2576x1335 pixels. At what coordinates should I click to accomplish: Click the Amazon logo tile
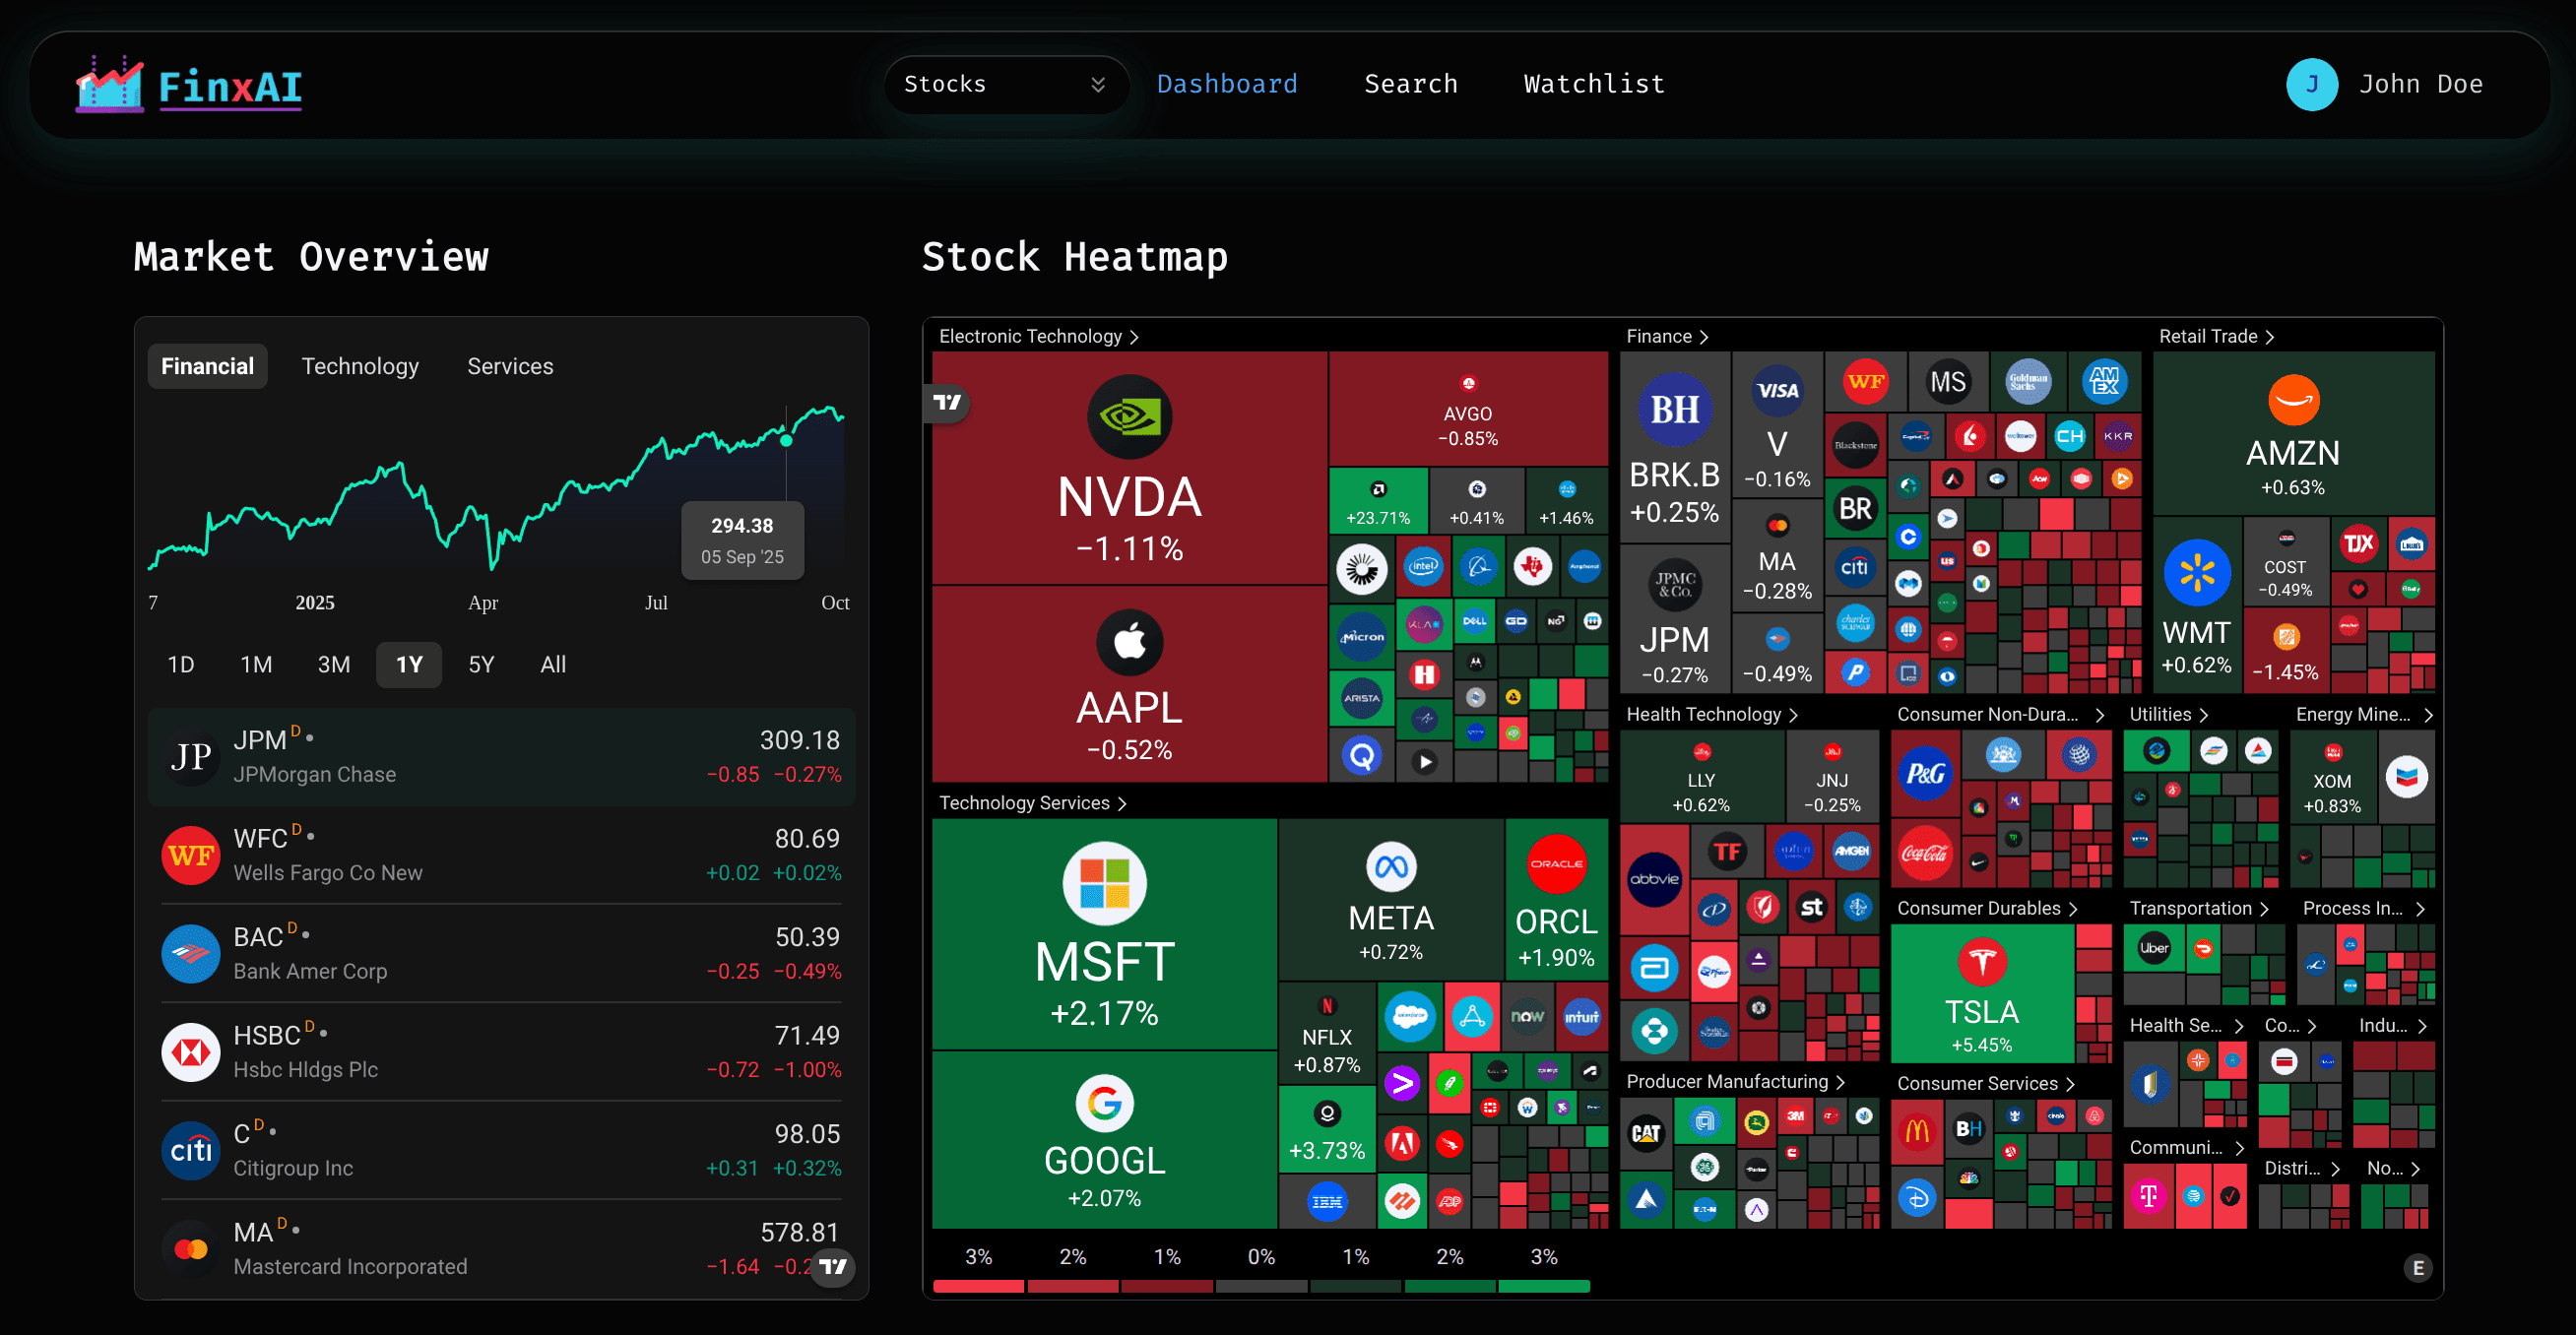2293,401
